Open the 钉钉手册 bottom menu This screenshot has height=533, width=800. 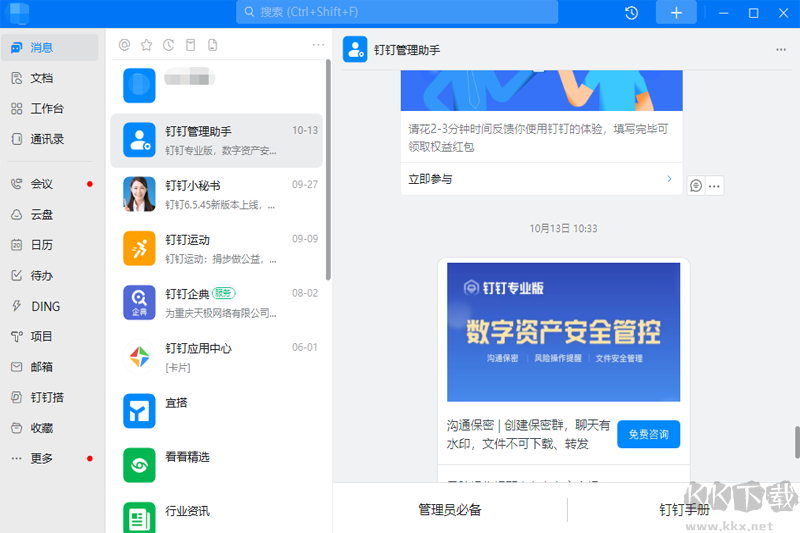click(x=684, y=510)
